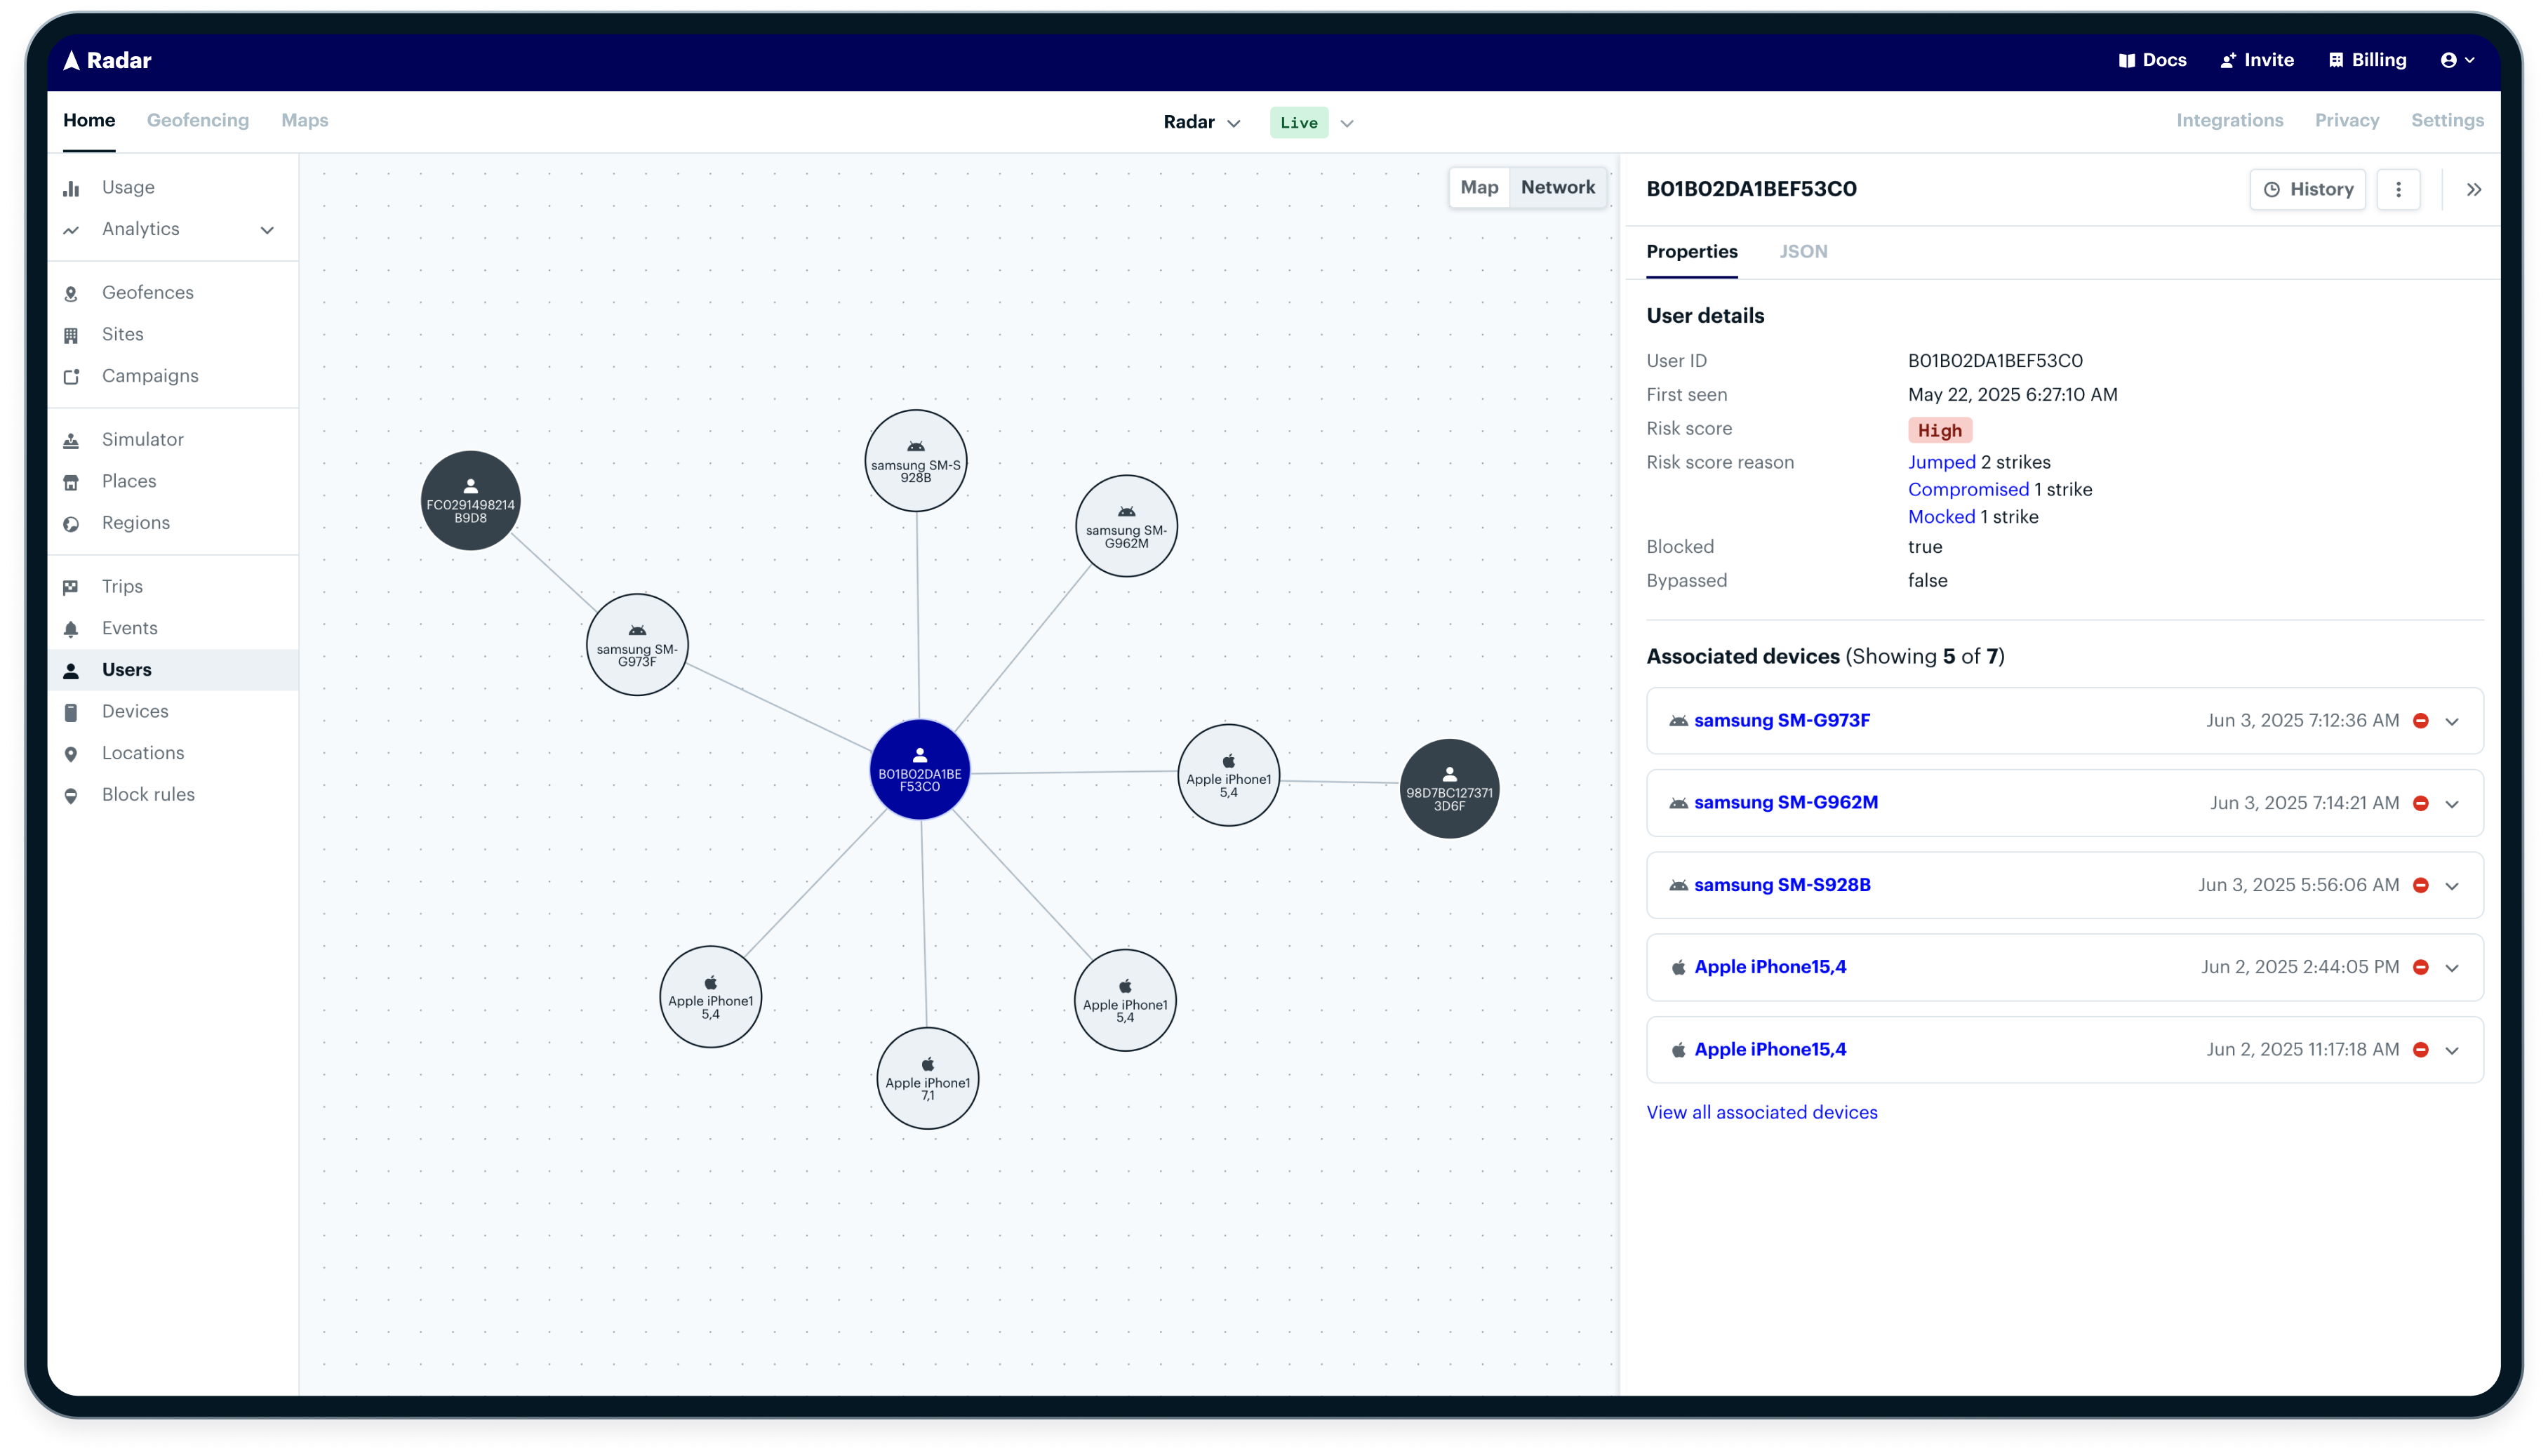Go to the Home tab
This screenshot has width=2548, height=1456.
point(89,120)
